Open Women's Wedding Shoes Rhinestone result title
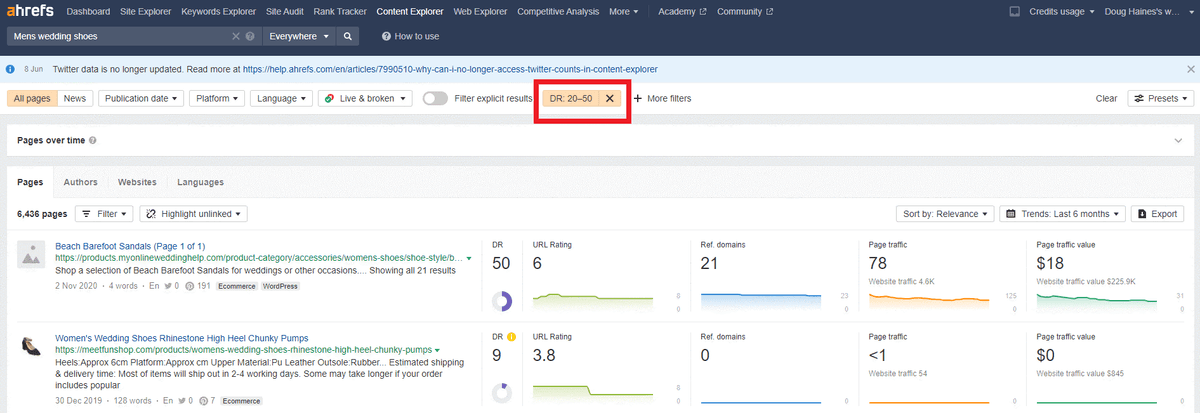 click(181, 338)
